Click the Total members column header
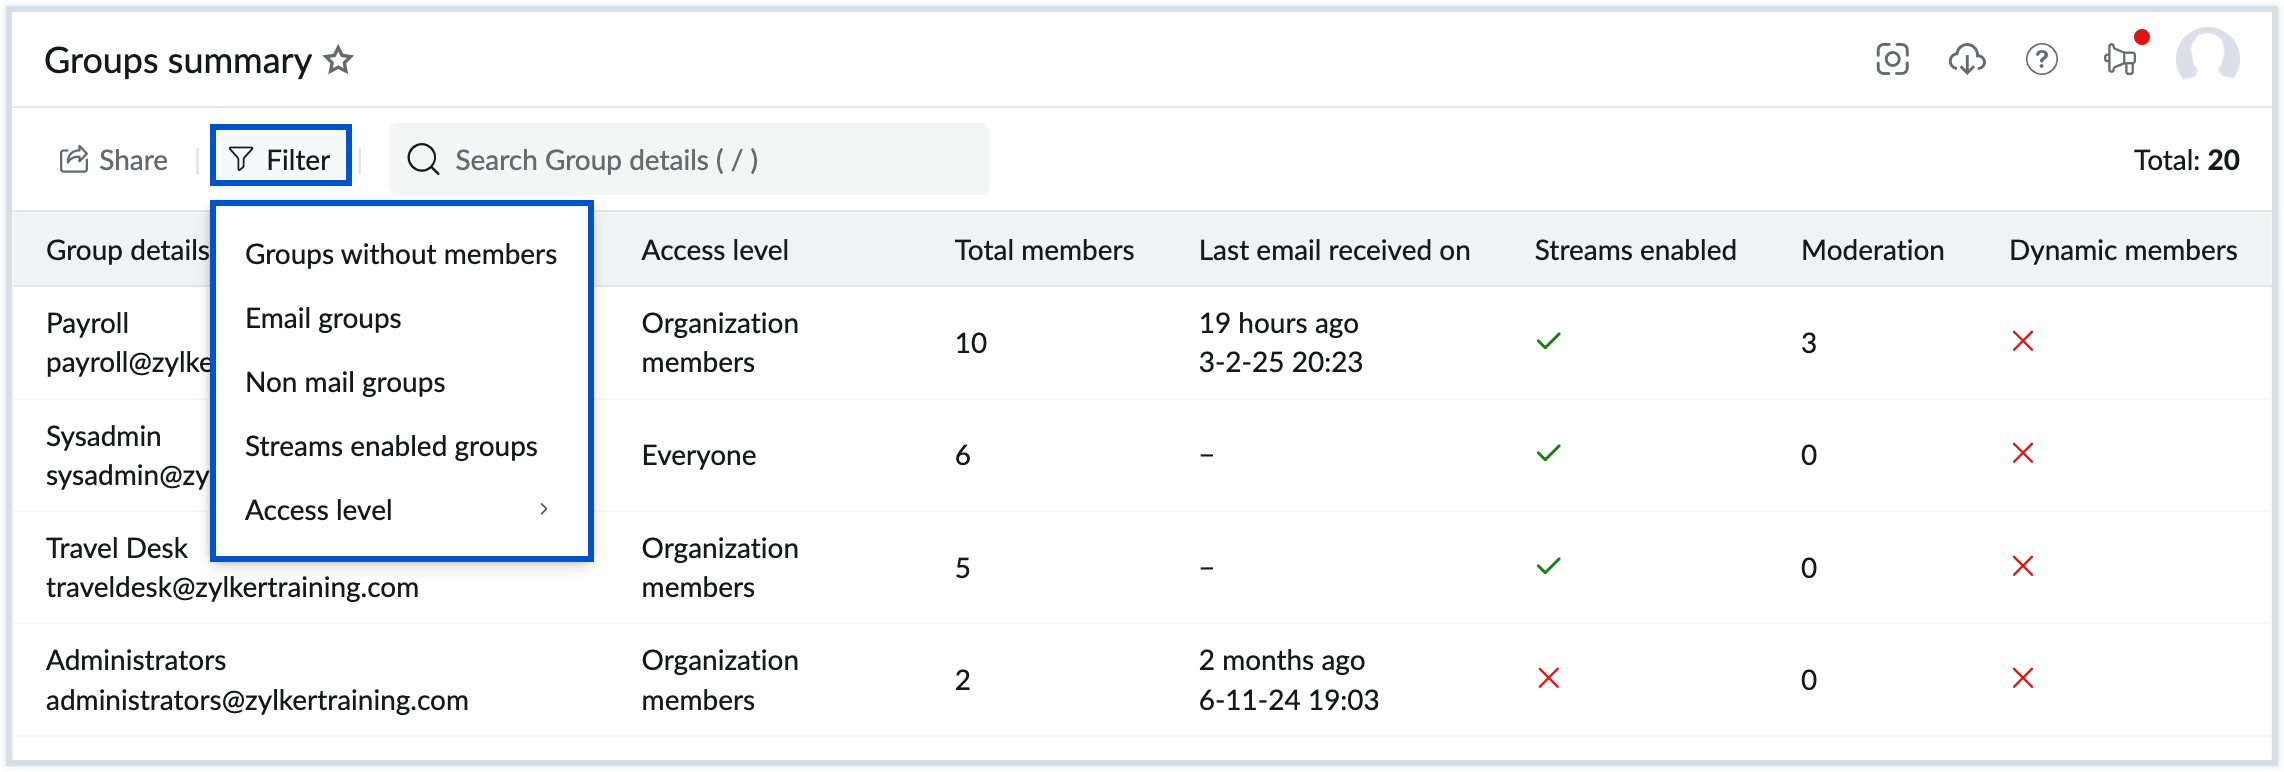Viewport: 2284px width, 772px height. click(x=1044, y=250)
